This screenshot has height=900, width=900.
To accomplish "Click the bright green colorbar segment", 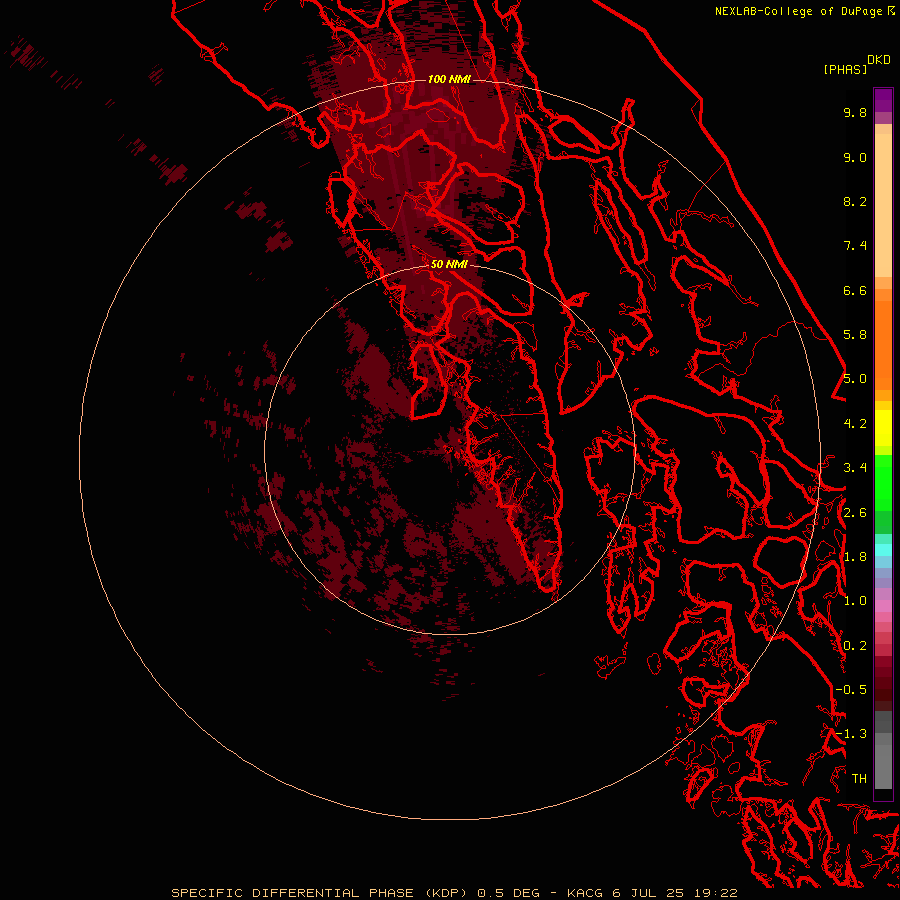I will click(883, 482).
